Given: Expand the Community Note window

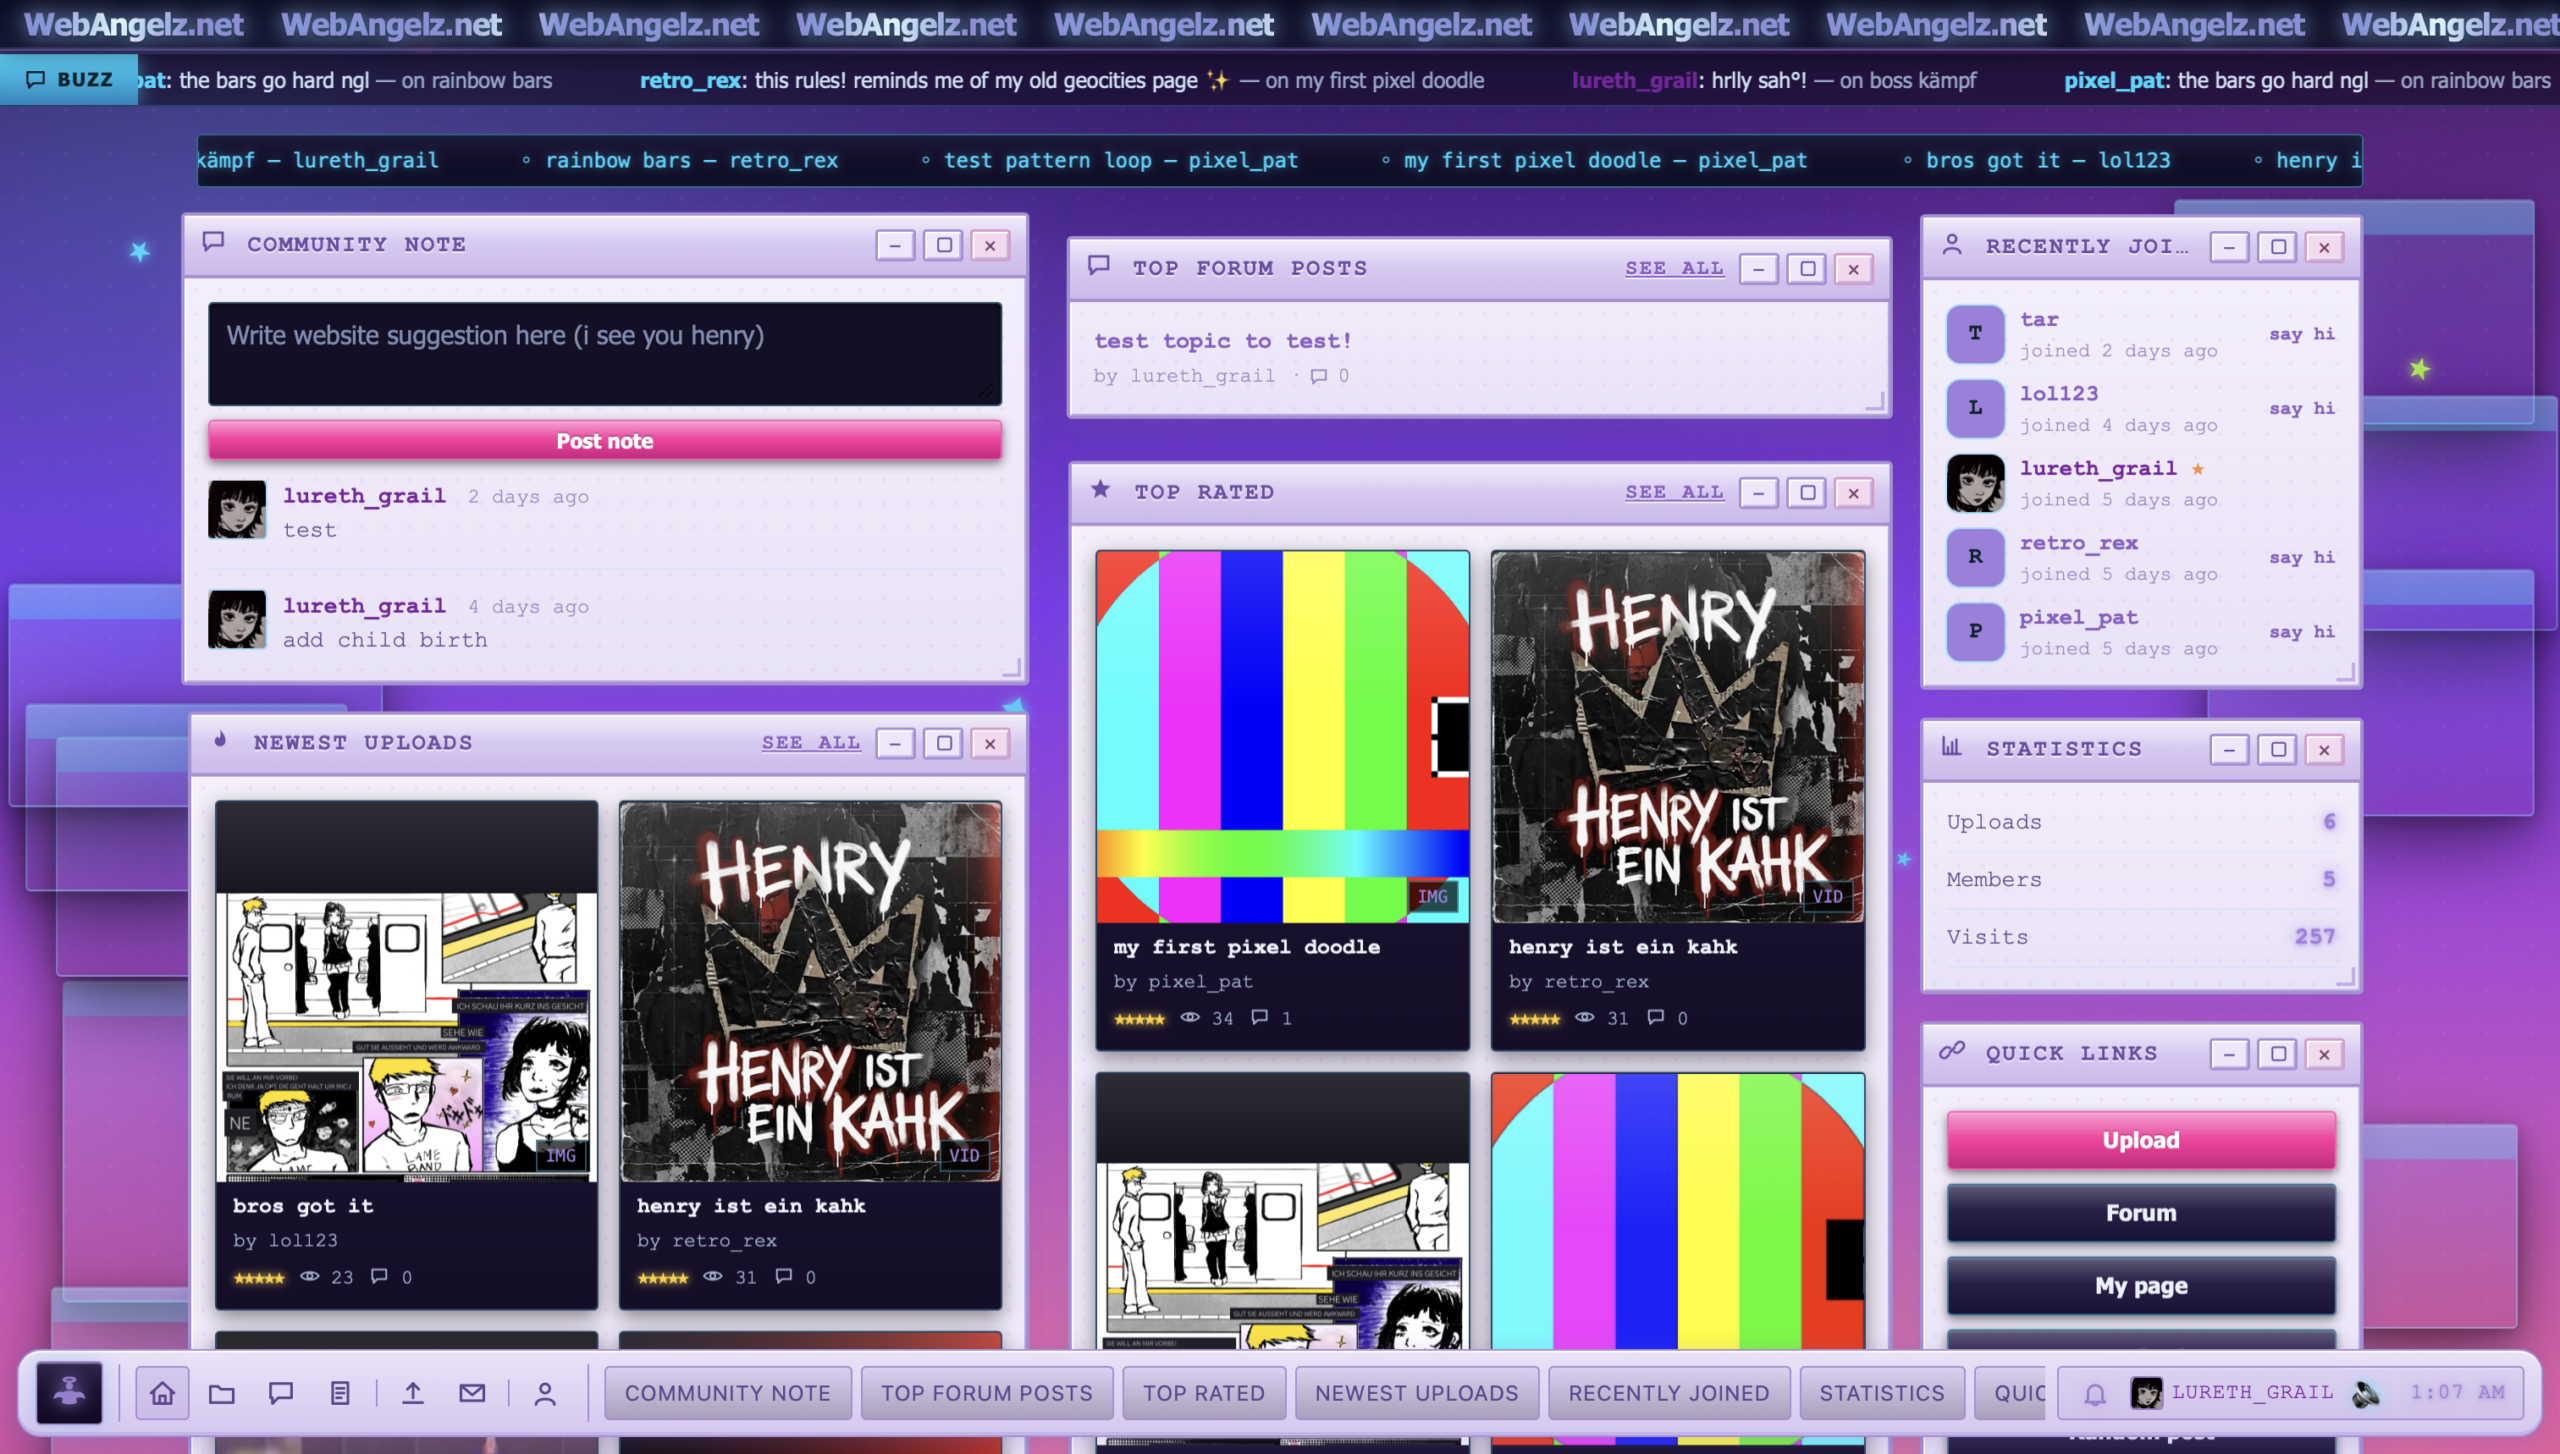Looking at the screenshot, I should (x=943, y=245).
